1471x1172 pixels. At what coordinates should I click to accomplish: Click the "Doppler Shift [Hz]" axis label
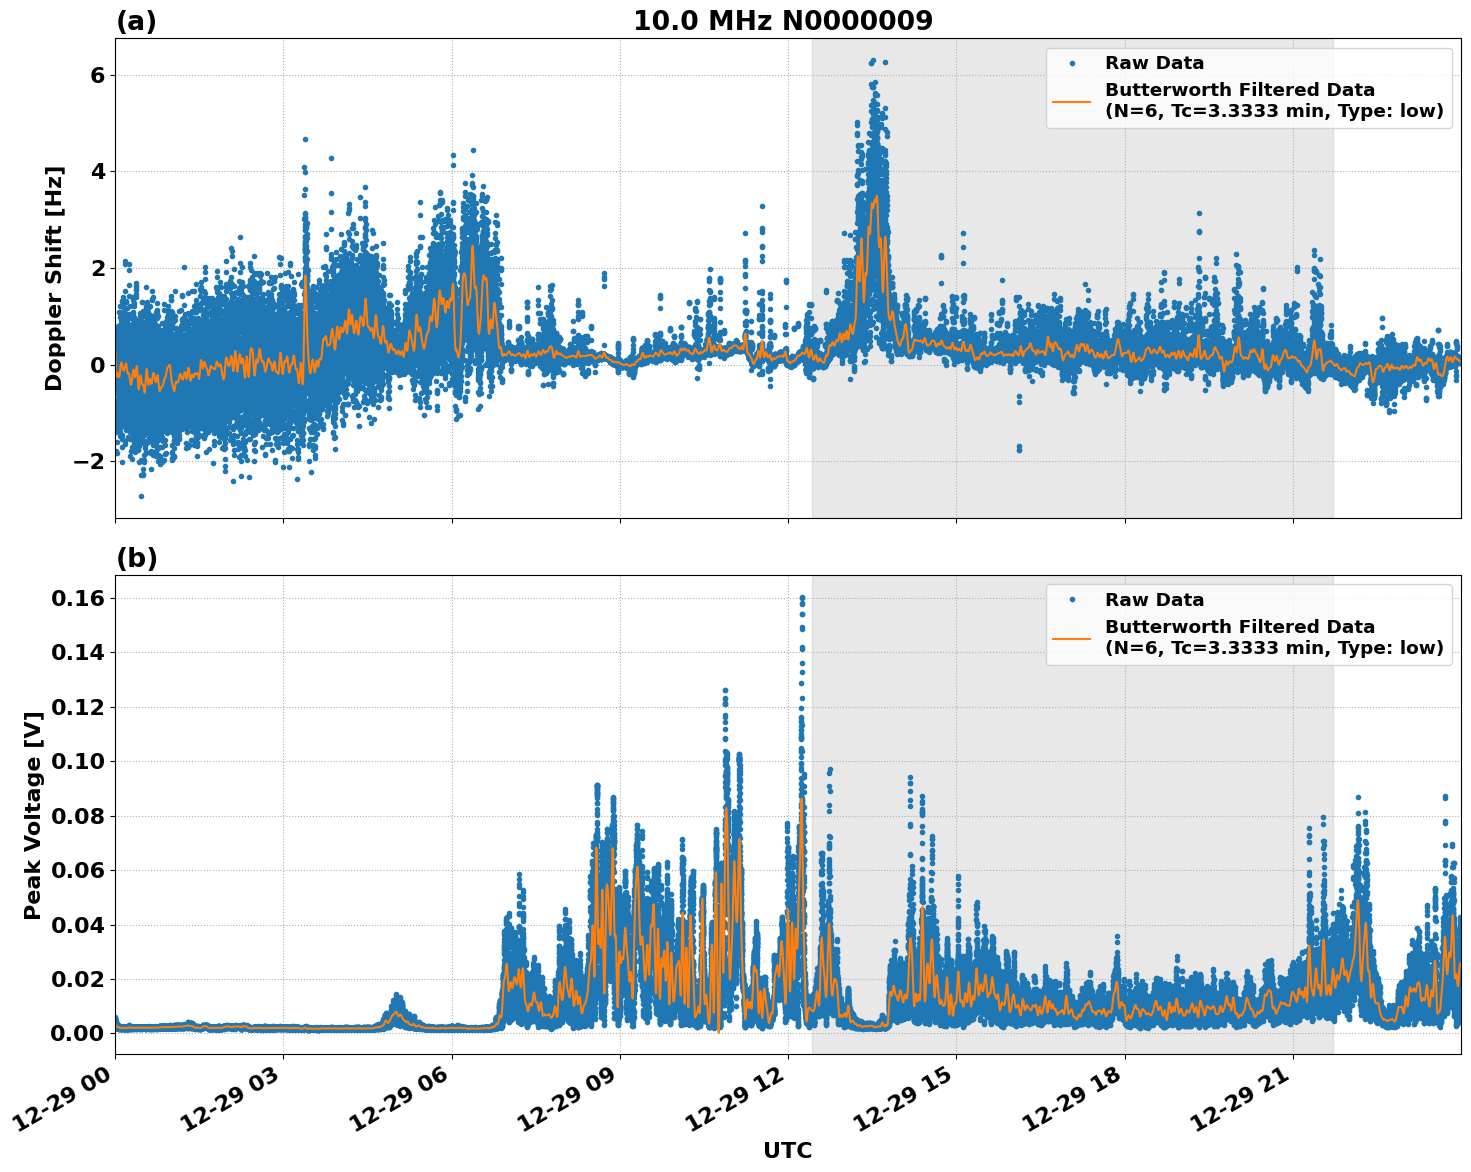coord(54,278)
